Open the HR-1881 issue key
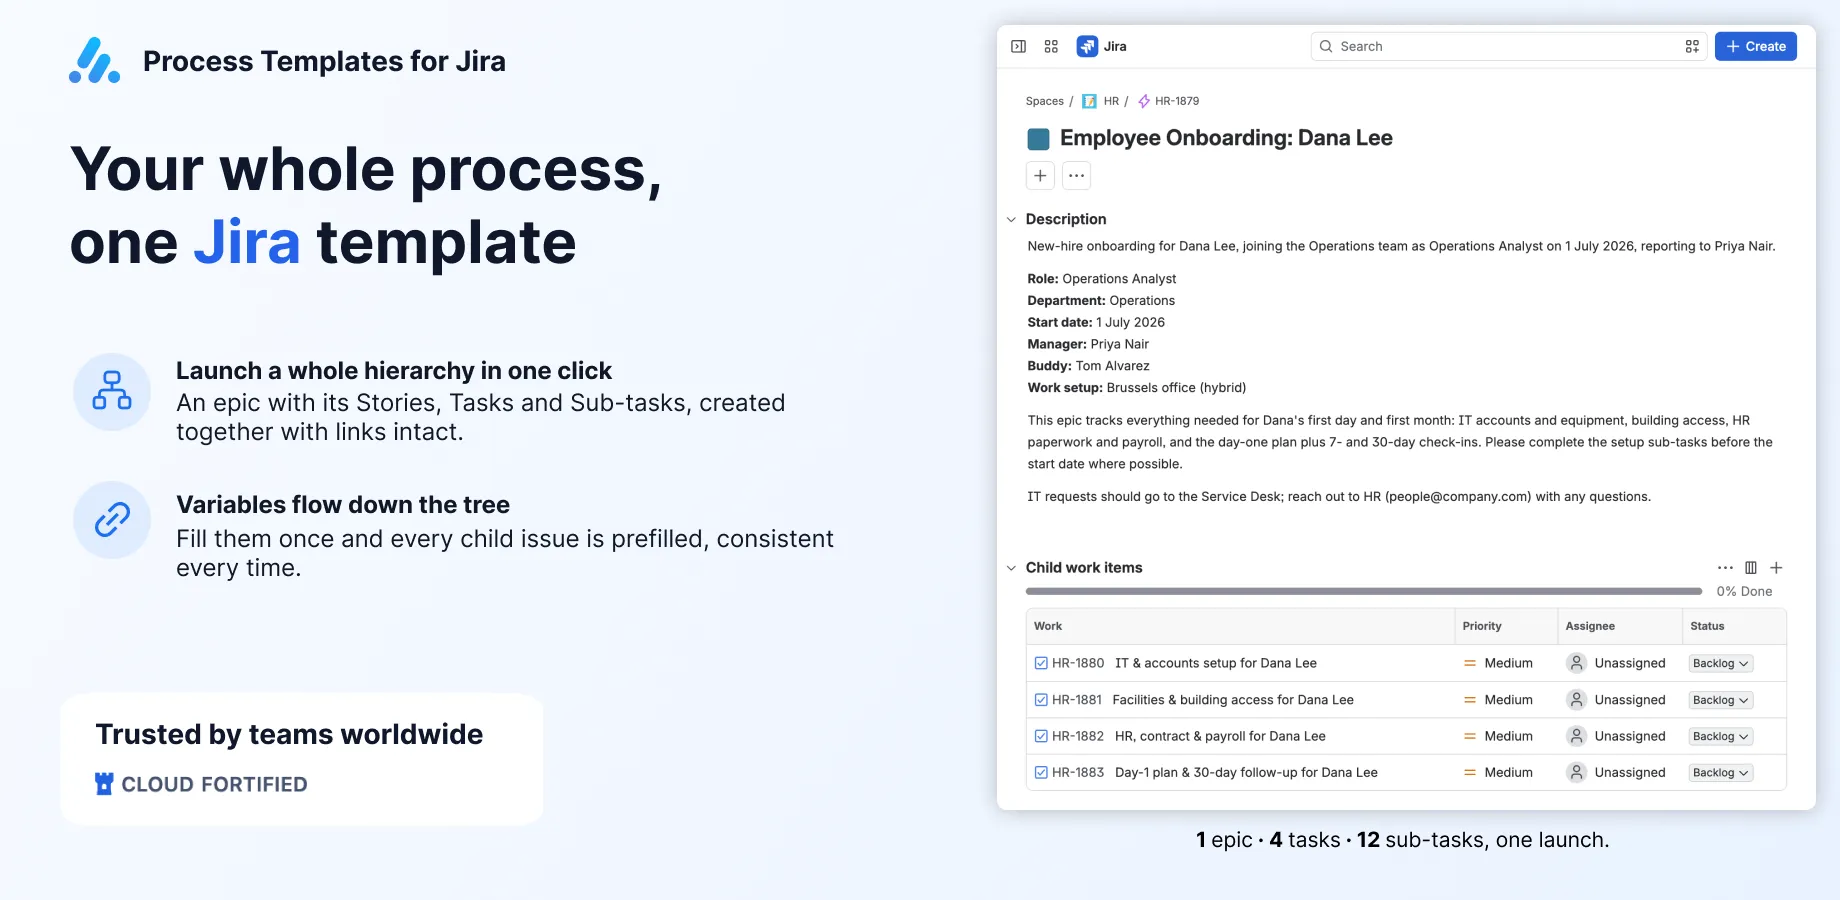The width and height of the screenshot is (1840, 900). [x=1077, y=700]
